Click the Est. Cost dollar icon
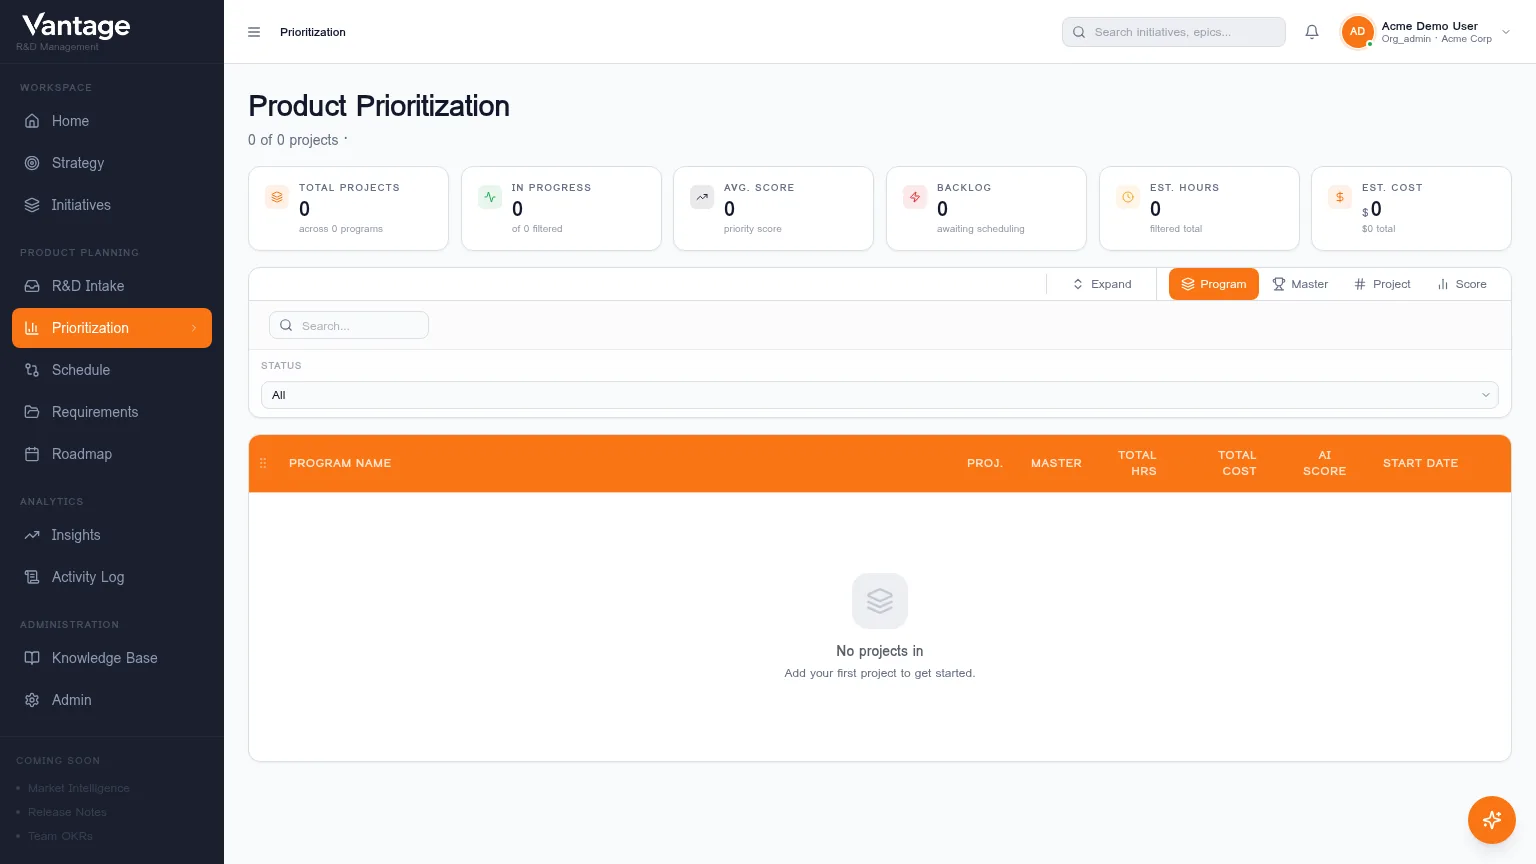1536x864 pixels. tap(1340, 197)
